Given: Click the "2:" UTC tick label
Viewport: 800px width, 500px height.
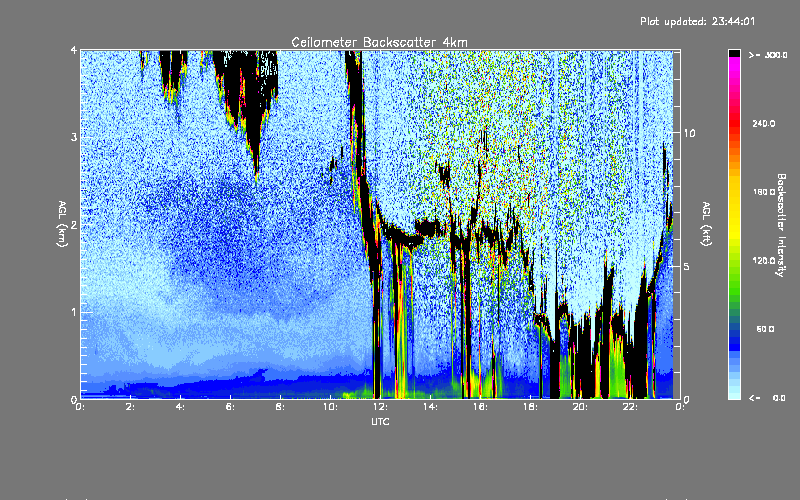Looking at the screenshot, I should click(130, 407).
